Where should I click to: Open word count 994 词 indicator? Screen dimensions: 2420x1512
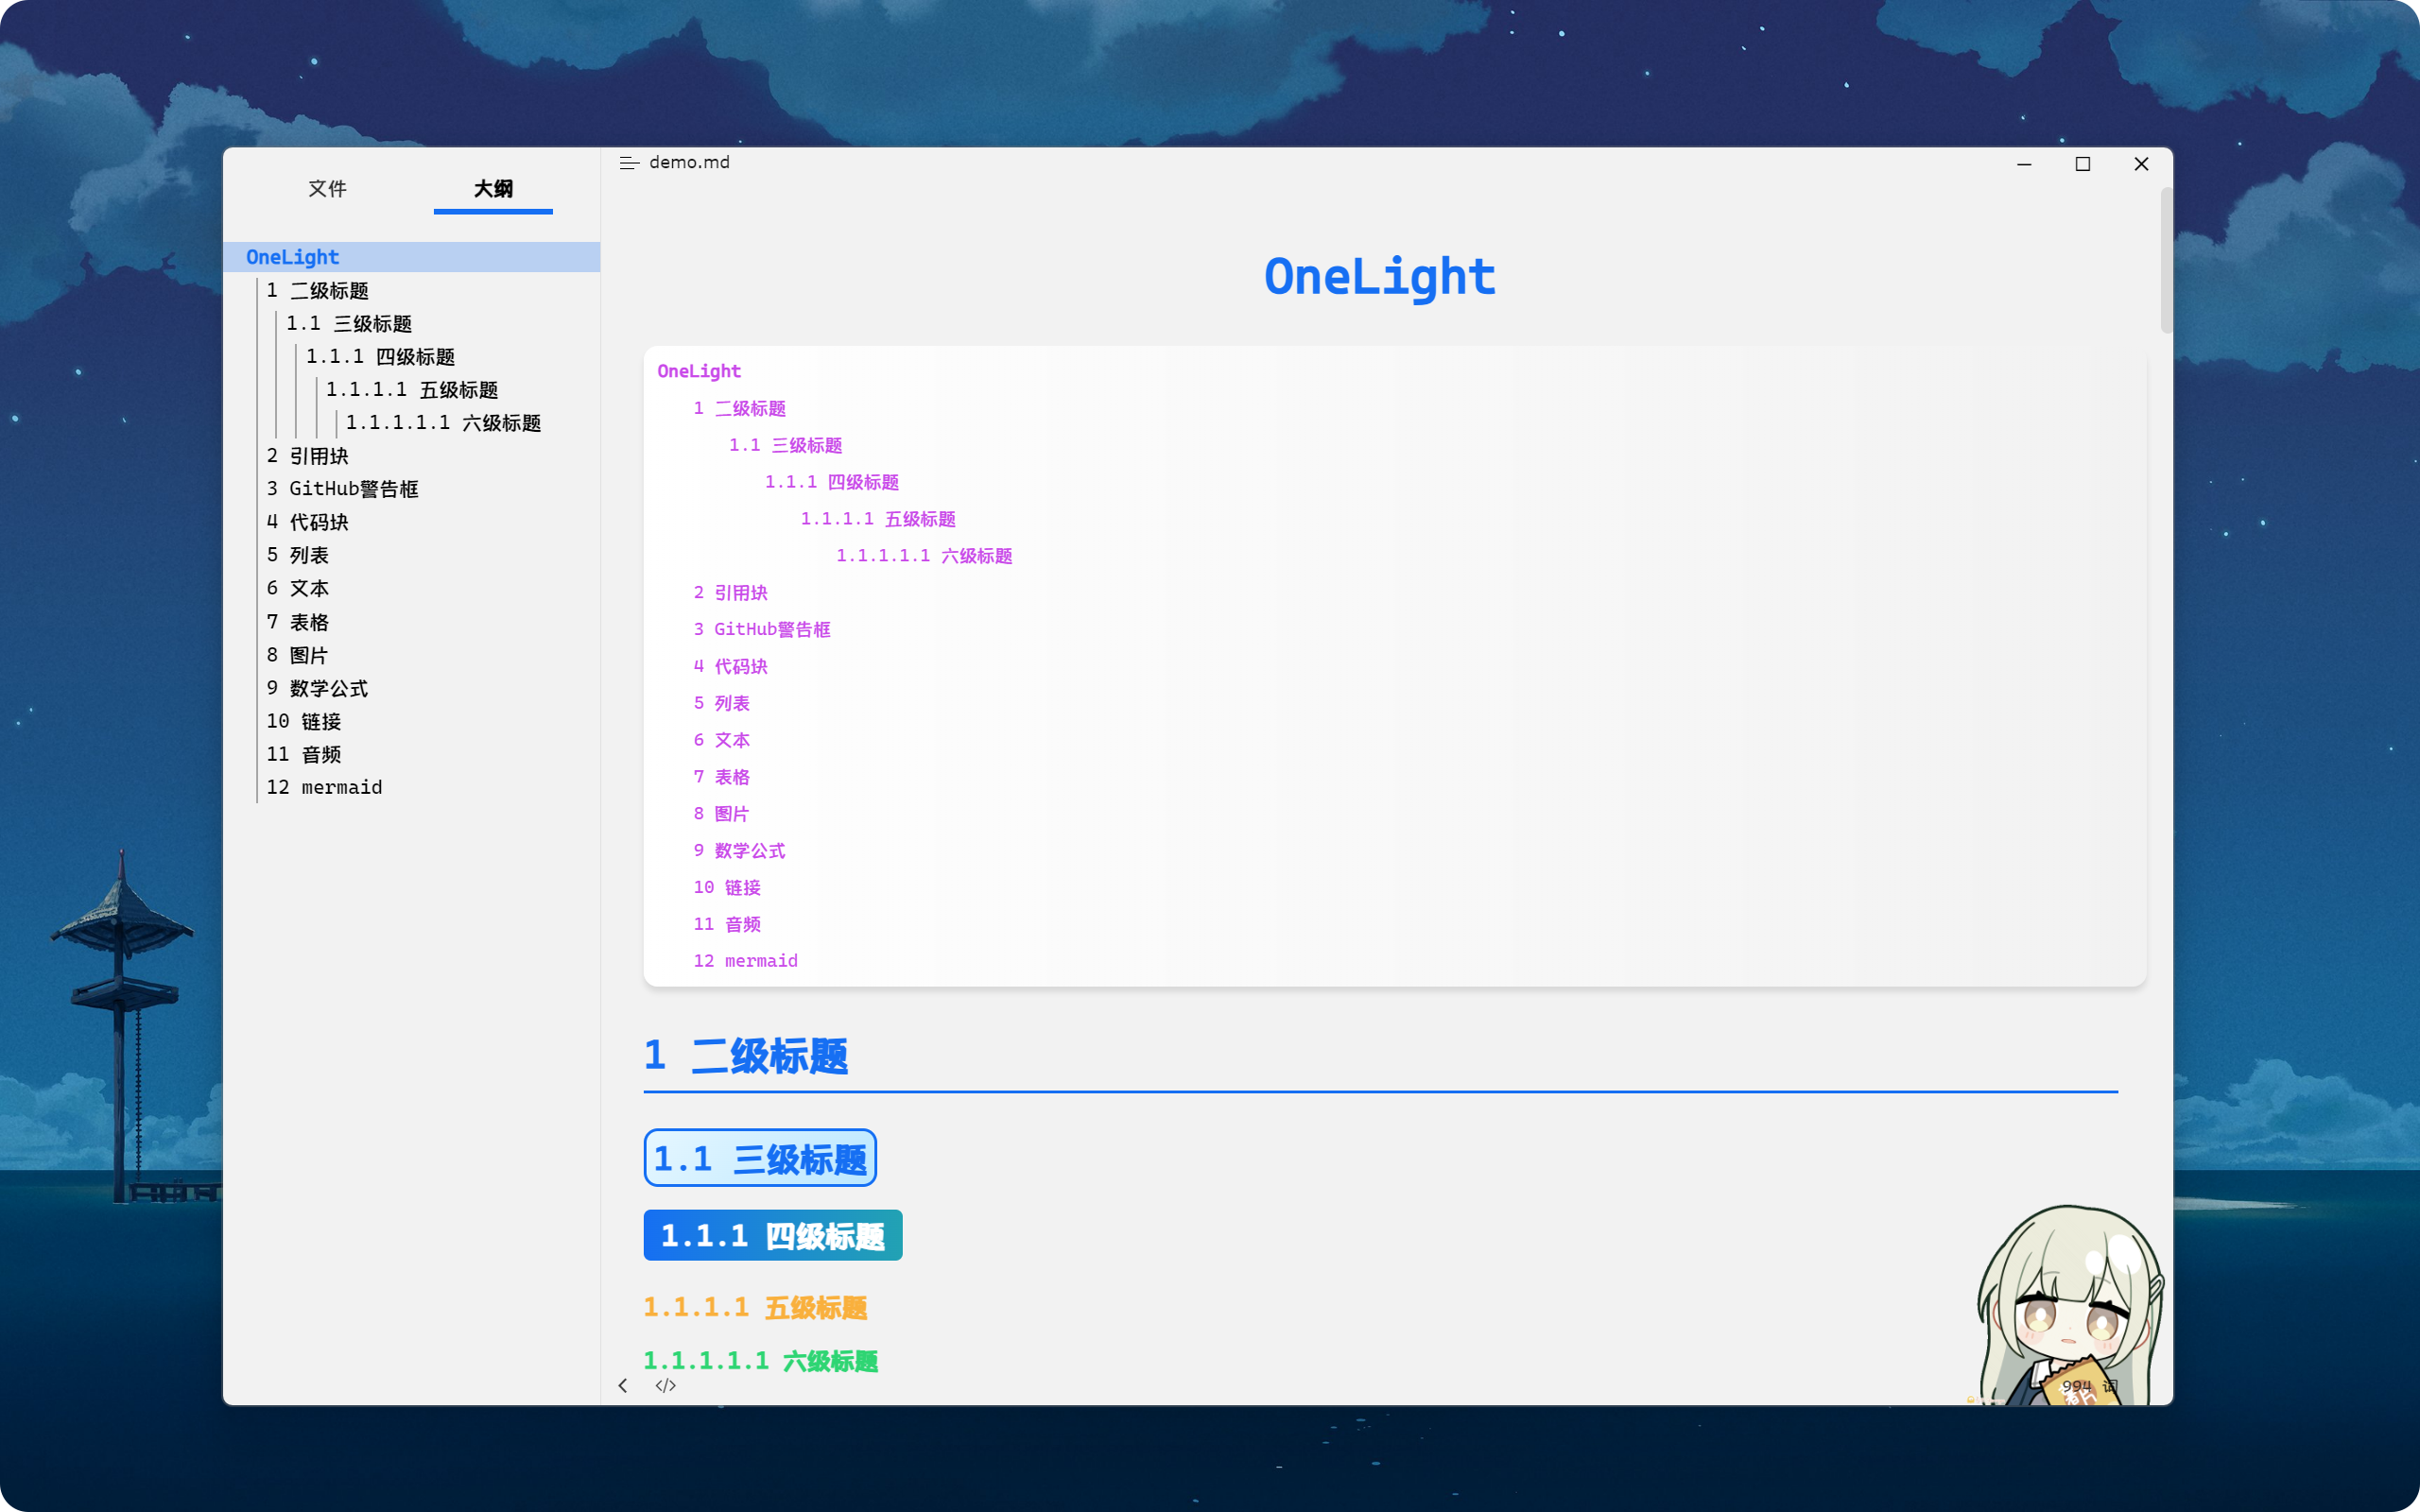click(x=2088, y=1386)
